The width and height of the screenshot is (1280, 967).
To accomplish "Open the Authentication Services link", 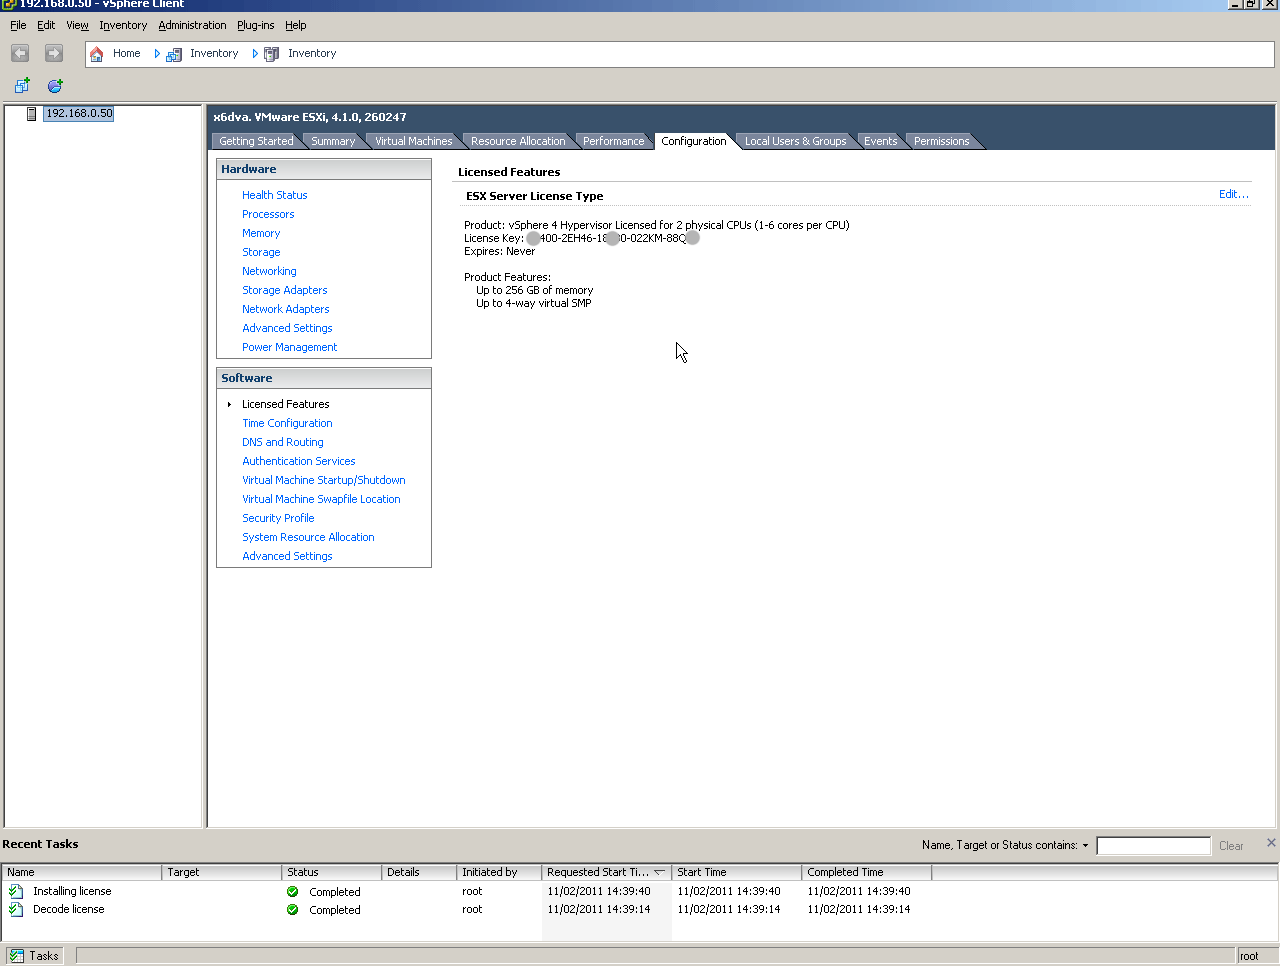I will (298, 461).
